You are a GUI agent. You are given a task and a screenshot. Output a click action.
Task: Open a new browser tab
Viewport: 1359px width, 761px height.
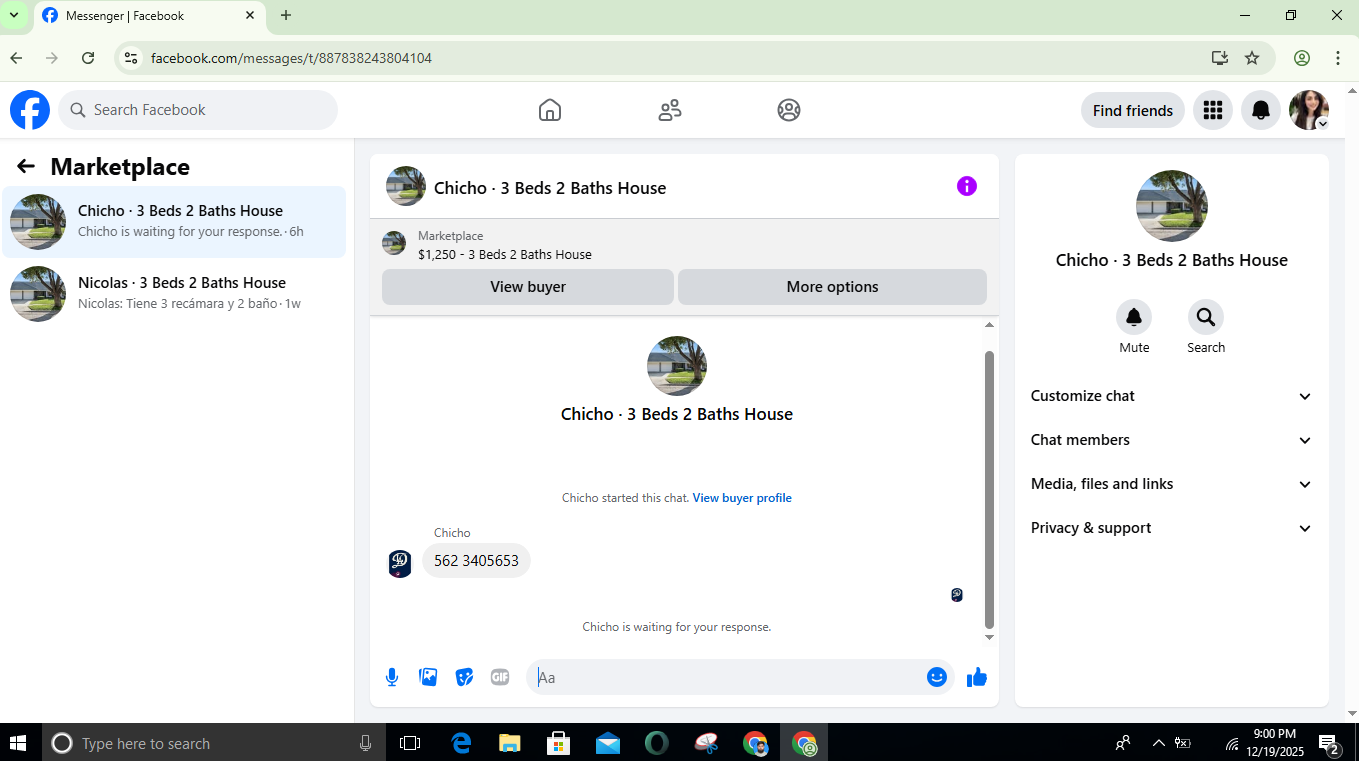click(x=286, y=15)
